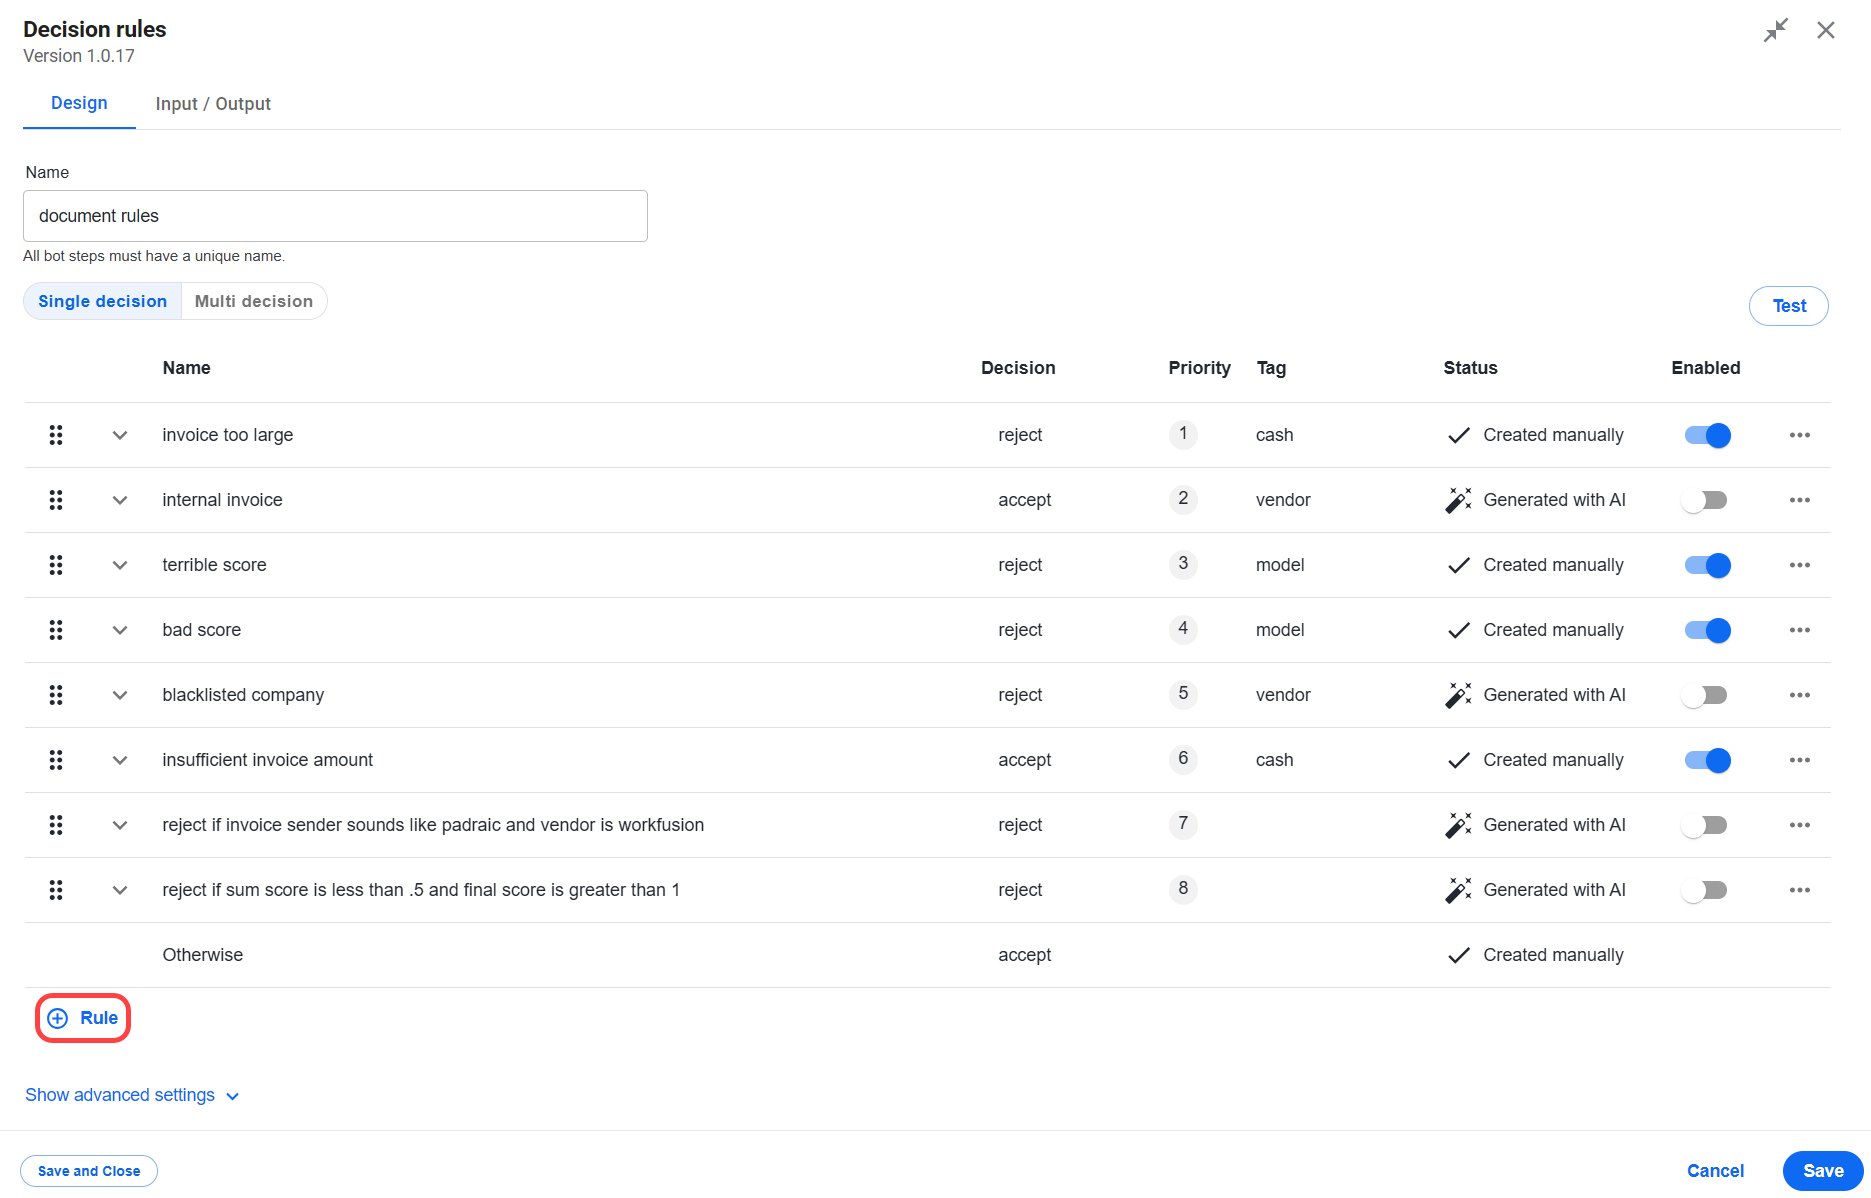
Task: Click checkmark icon on invoice too large row
Action: coord(1459,435)
